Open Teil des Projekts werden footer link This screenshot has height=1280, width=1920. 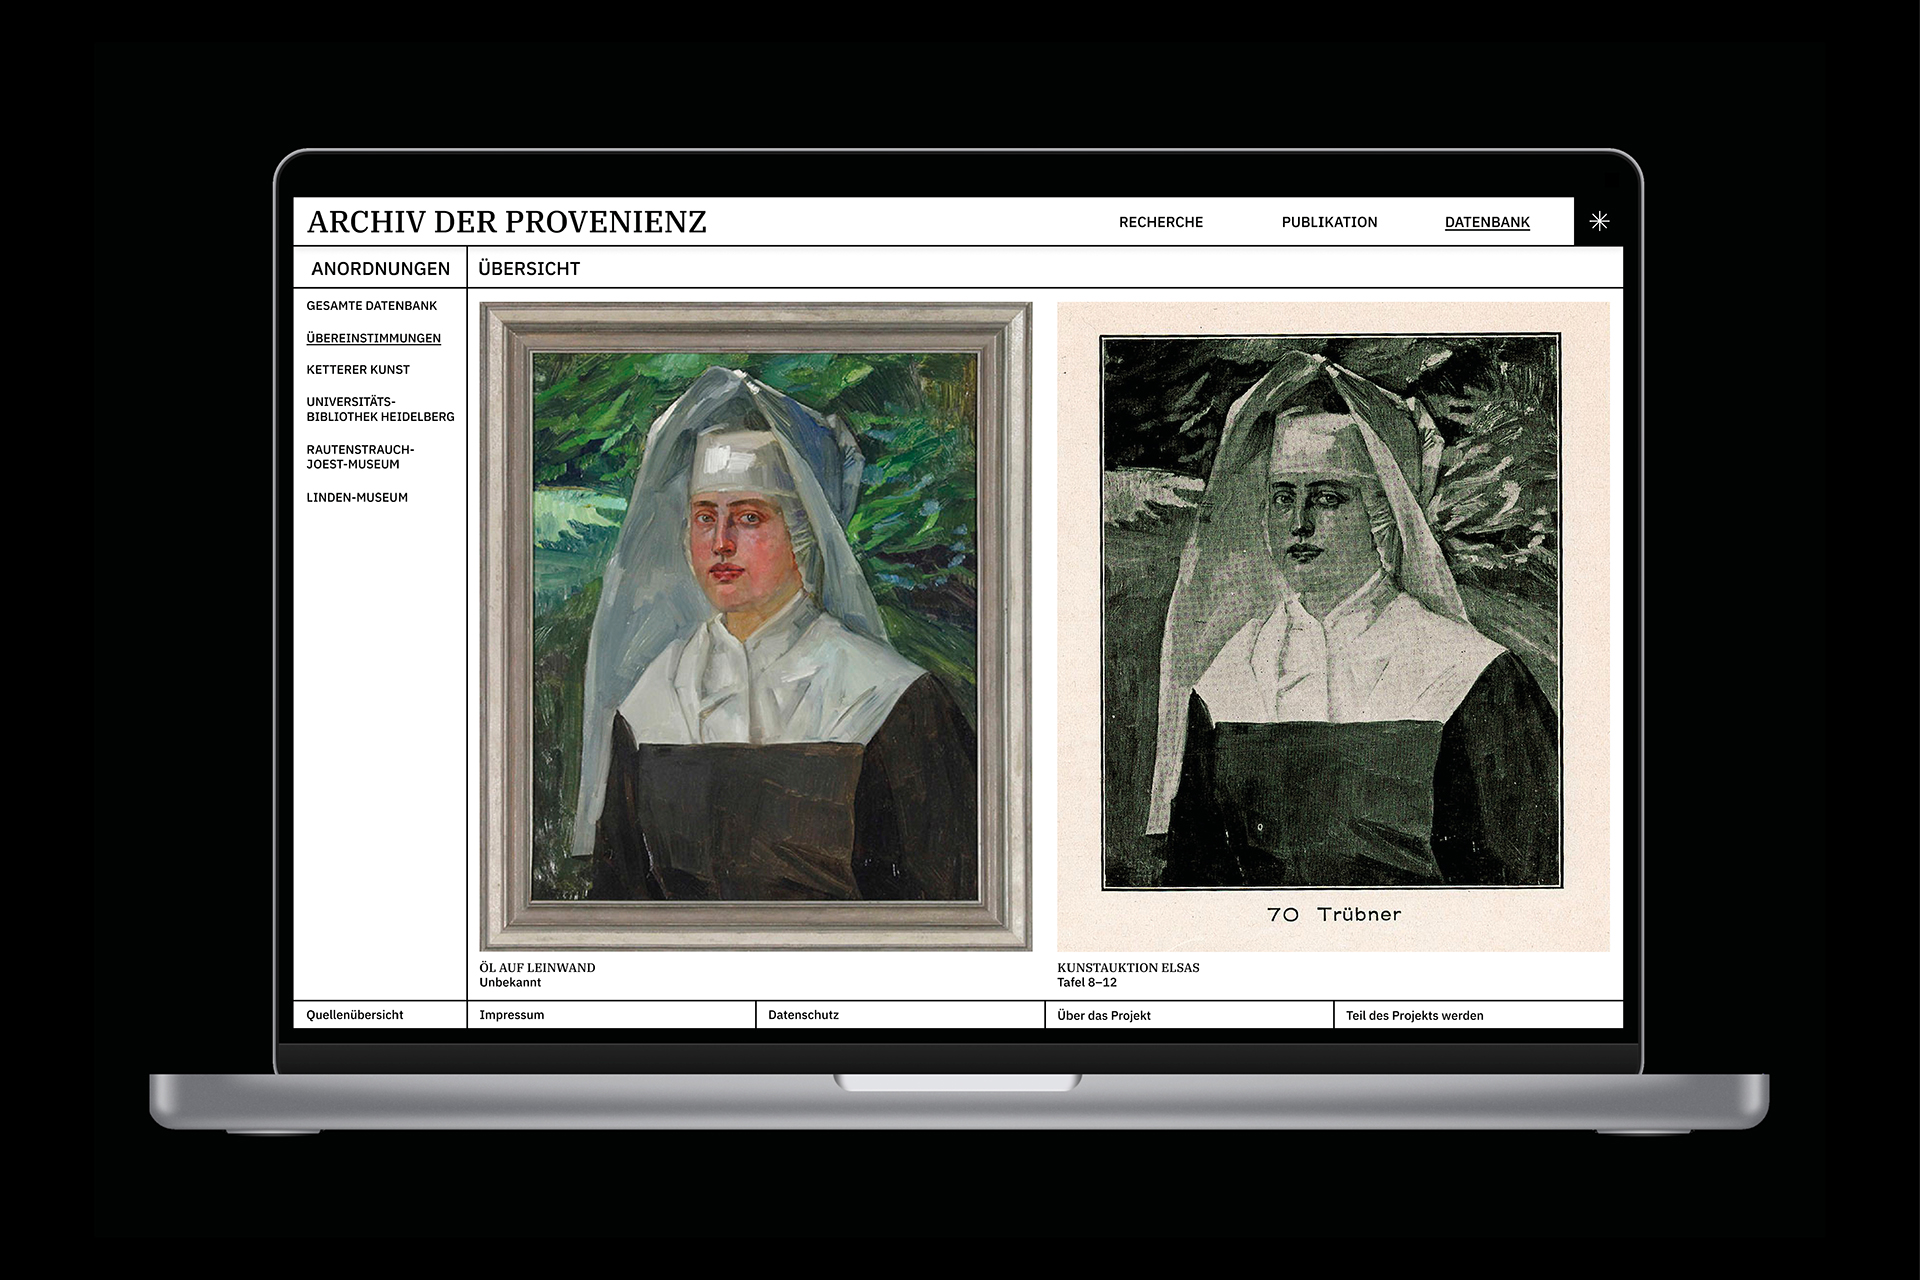1414,1015
